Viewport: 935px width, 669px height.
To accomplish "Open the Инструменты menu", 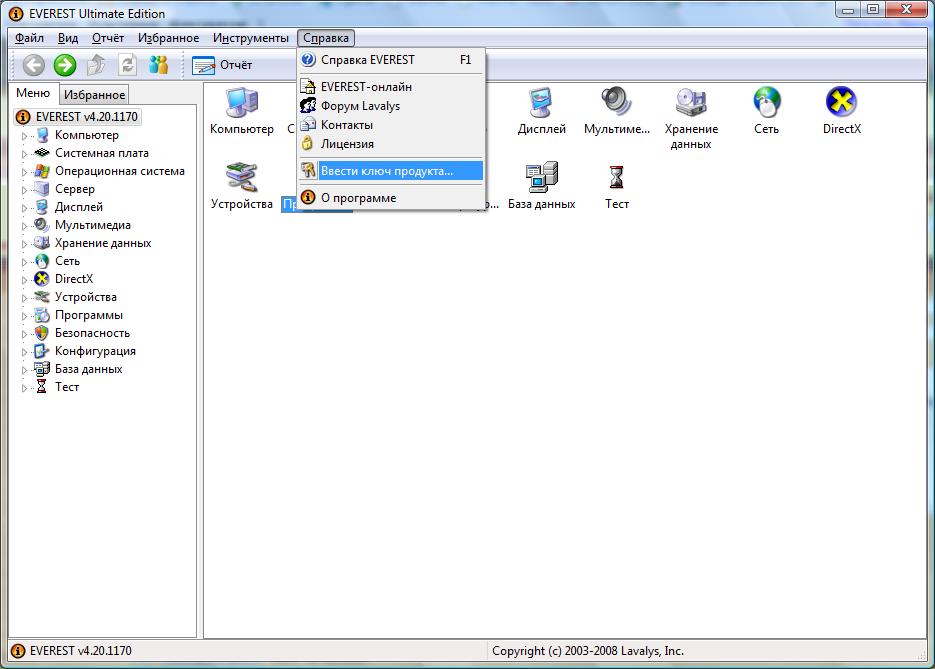I will (250, 38).
